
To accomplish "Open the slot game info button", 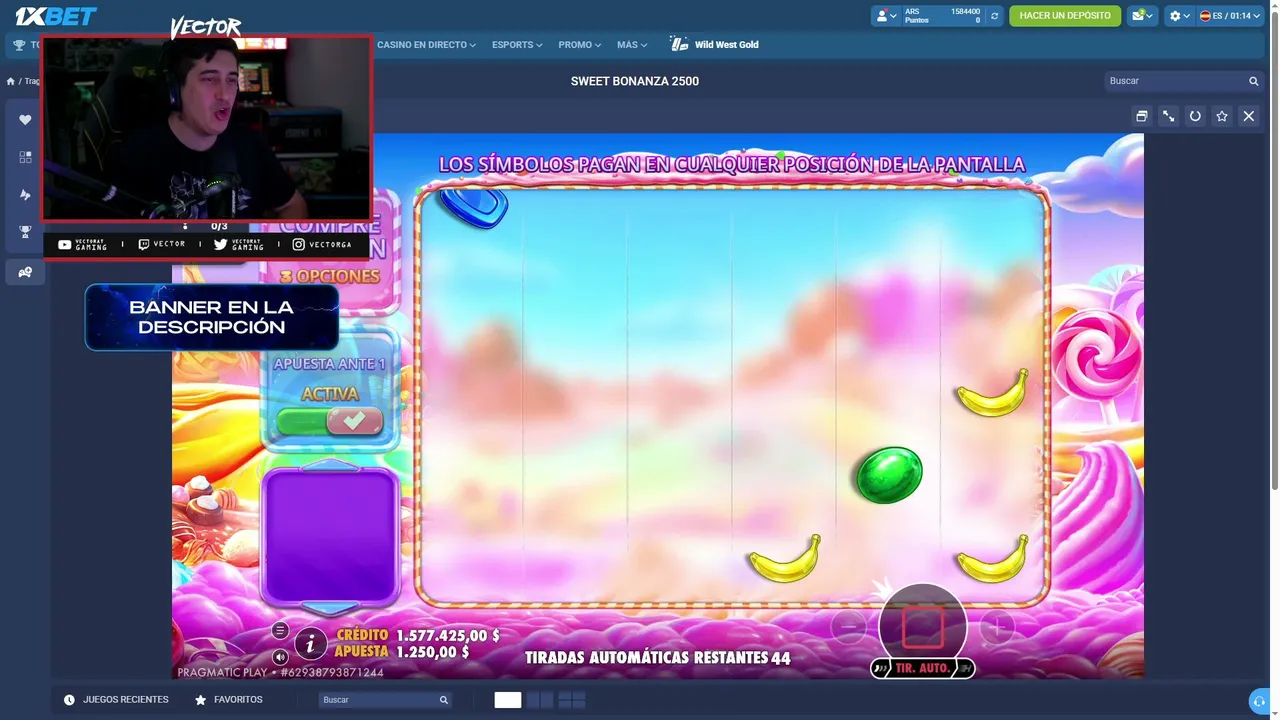I will 311,643.
